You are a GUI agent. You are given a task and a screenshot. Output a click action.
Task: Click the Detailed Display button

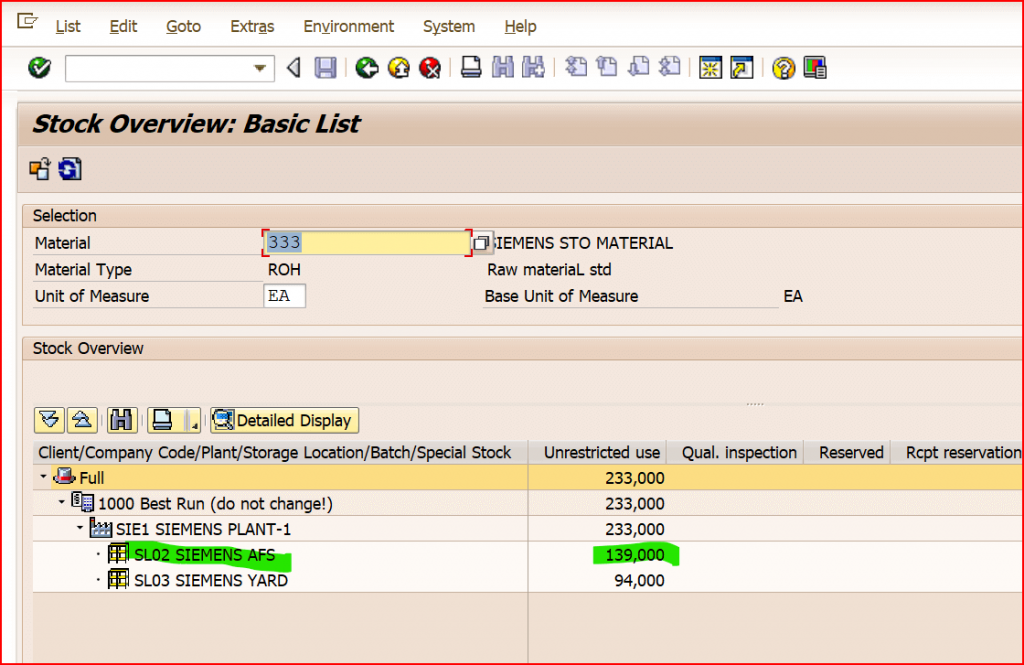coord(284,420)
